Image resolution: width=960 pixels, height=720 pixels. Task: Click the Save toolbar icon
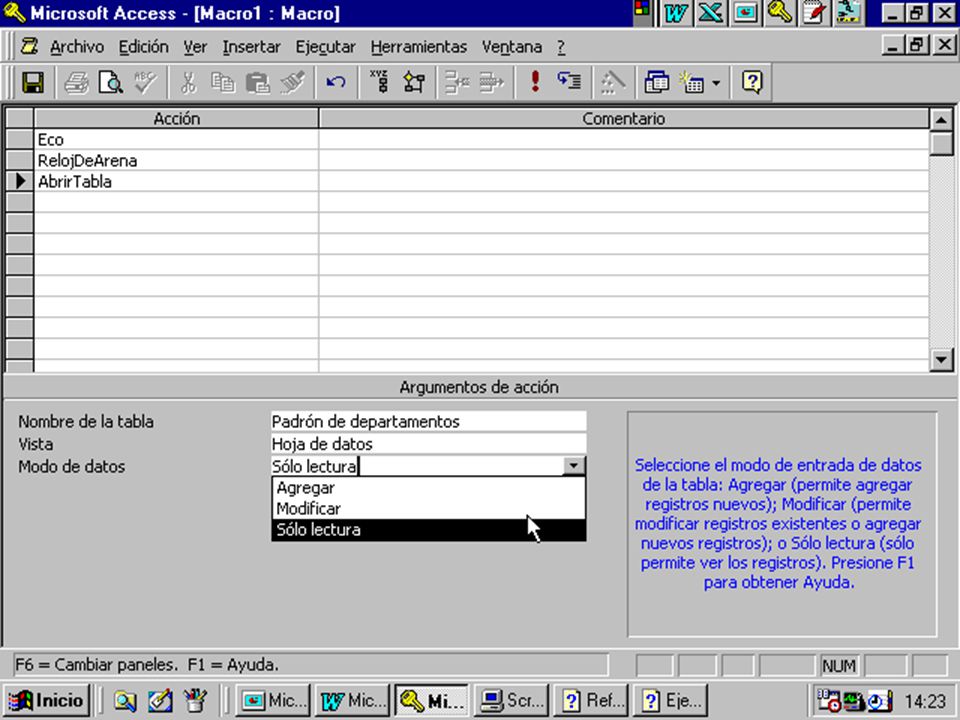pos(33,82)
